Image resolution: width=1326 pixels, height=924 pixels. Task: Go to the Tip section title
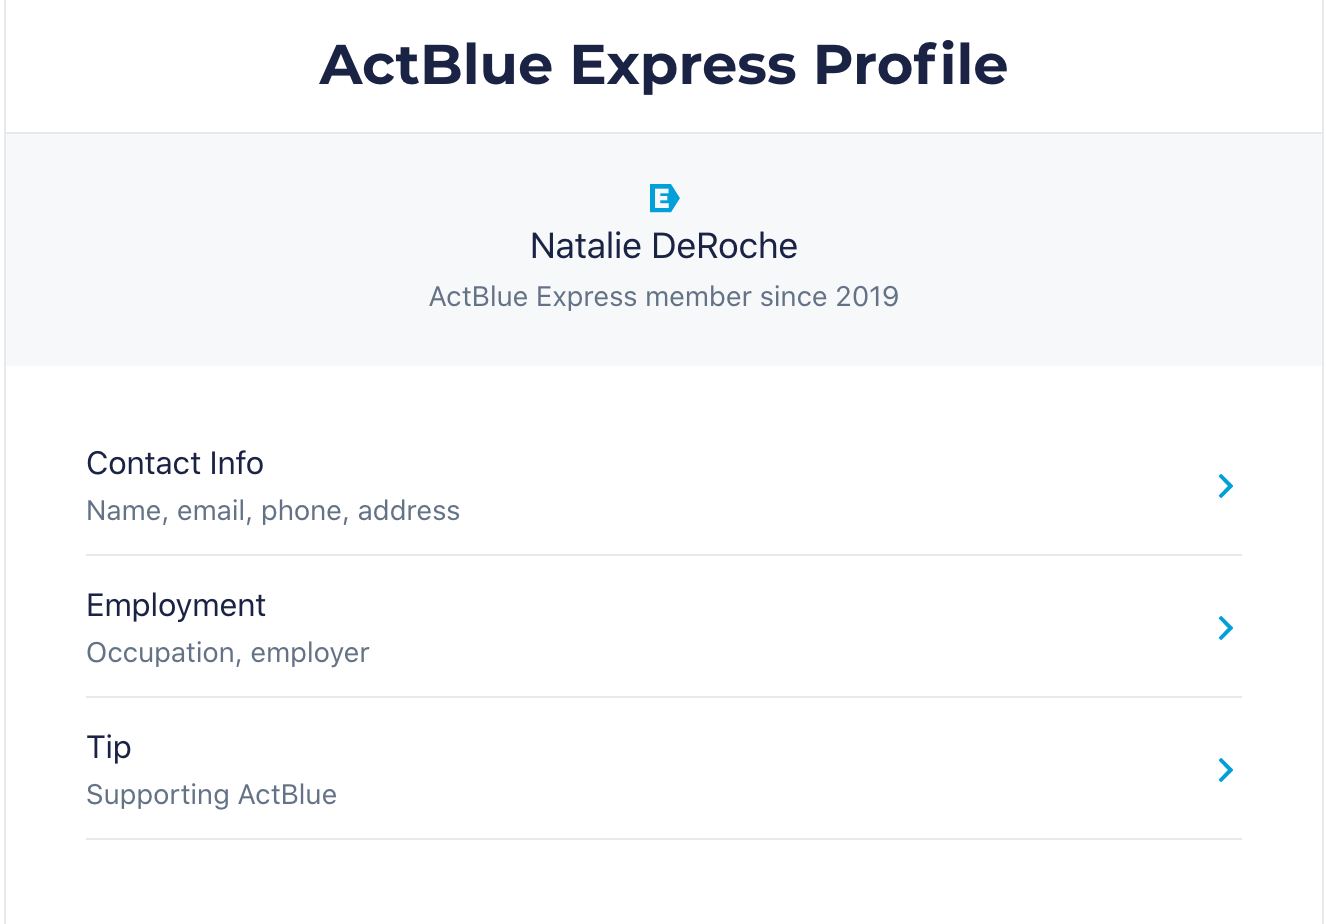click(x=109, y=748)
